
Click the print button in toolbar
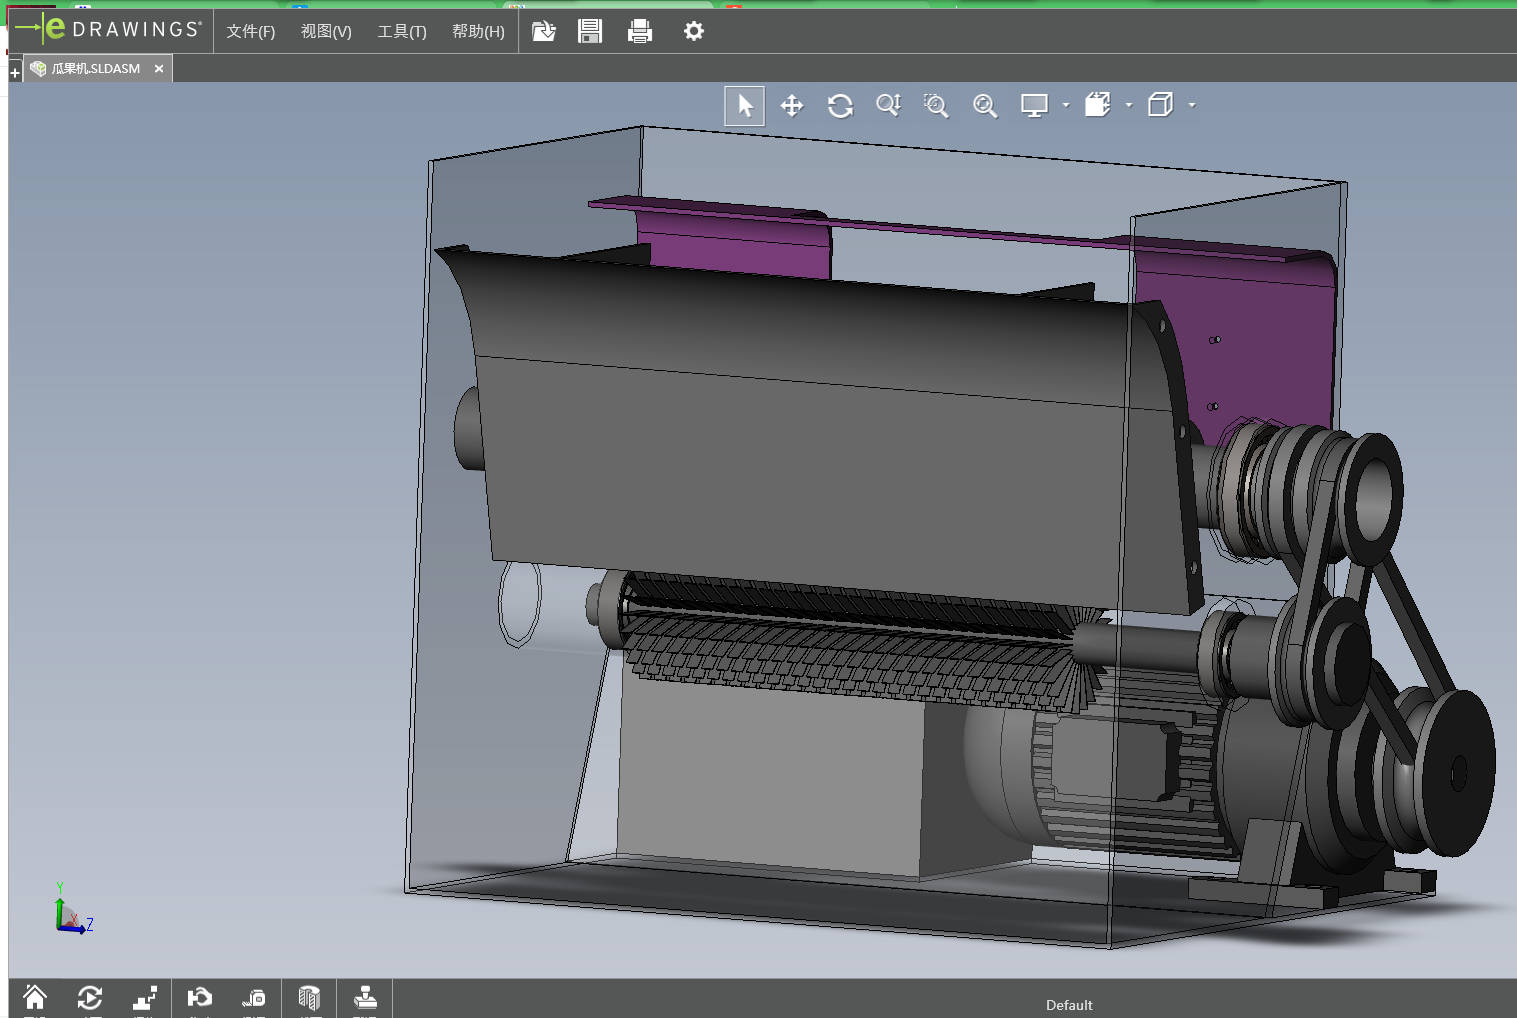pos(640,32)
